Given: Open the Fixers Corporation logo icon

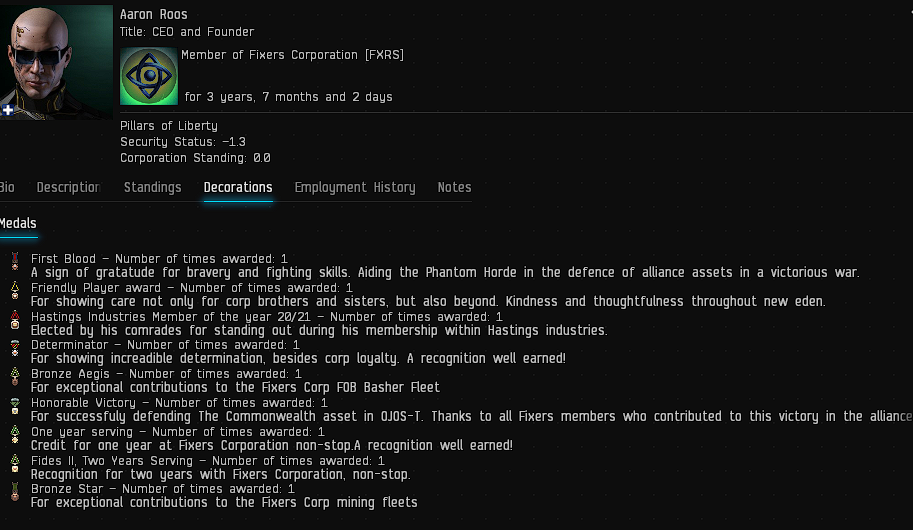Looking at the screenshot, I should [x=149, y=76].
